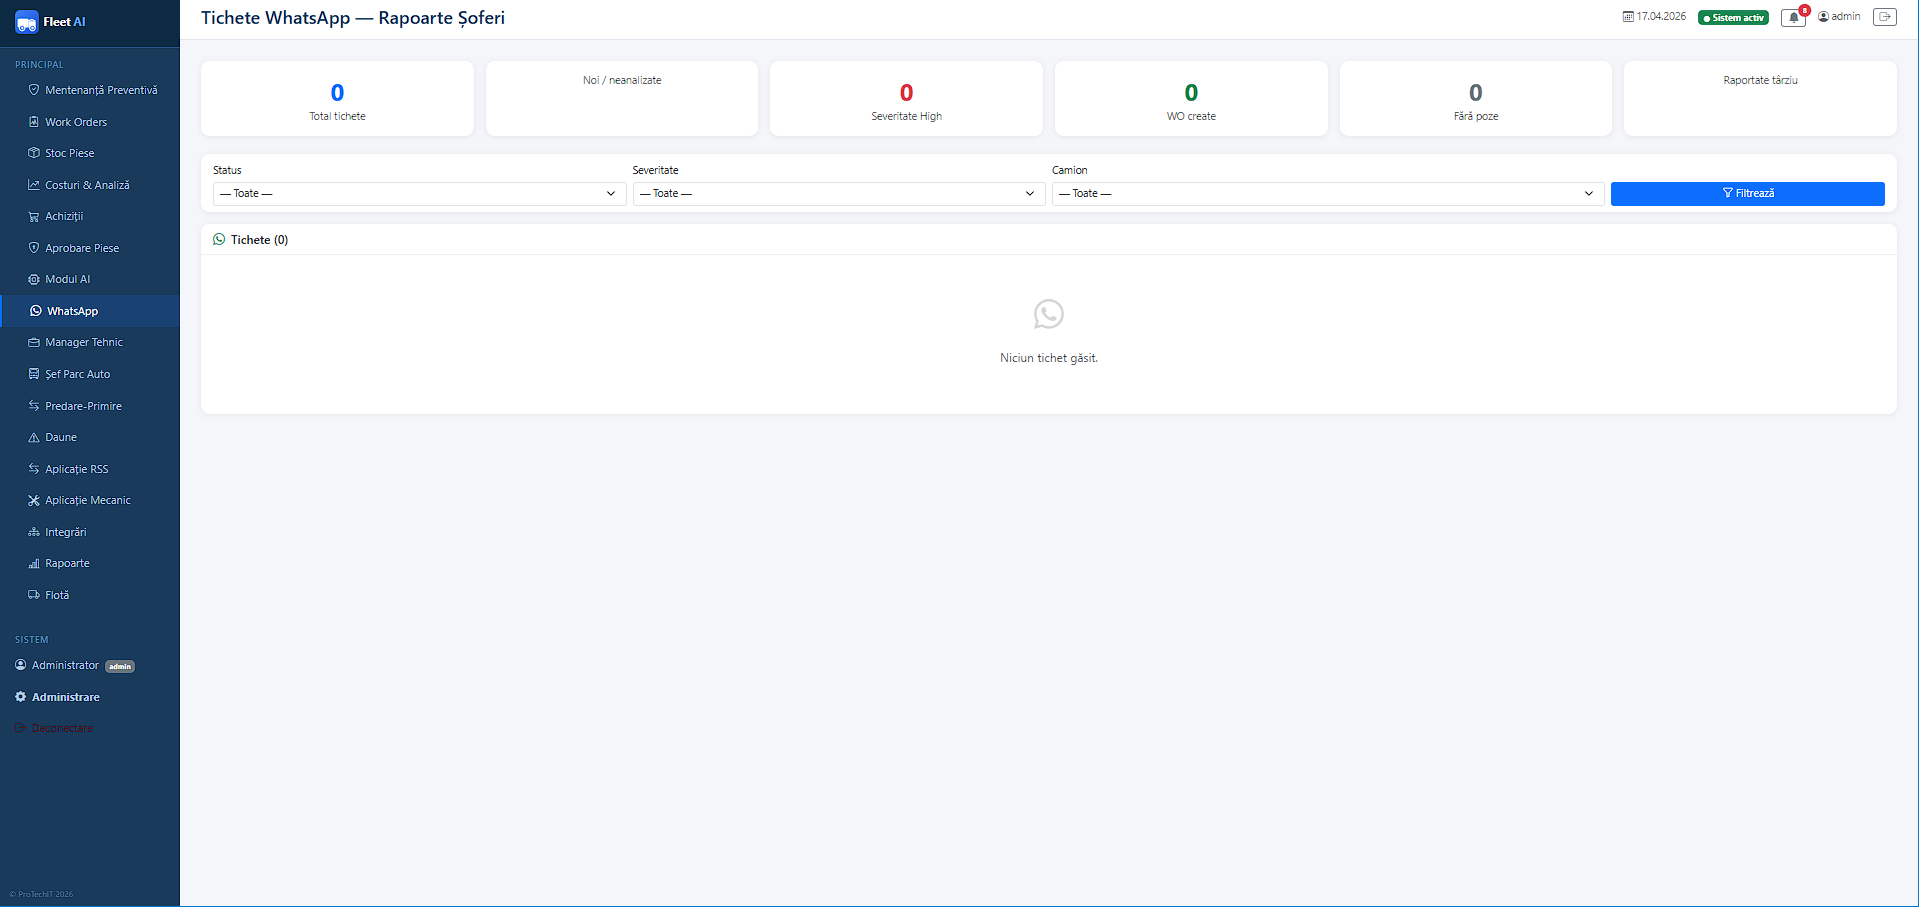Image resolution: width=1919 pixels, height=907 pixels.
Task: Click the Noi / neanalizate card
Action: 622,98
